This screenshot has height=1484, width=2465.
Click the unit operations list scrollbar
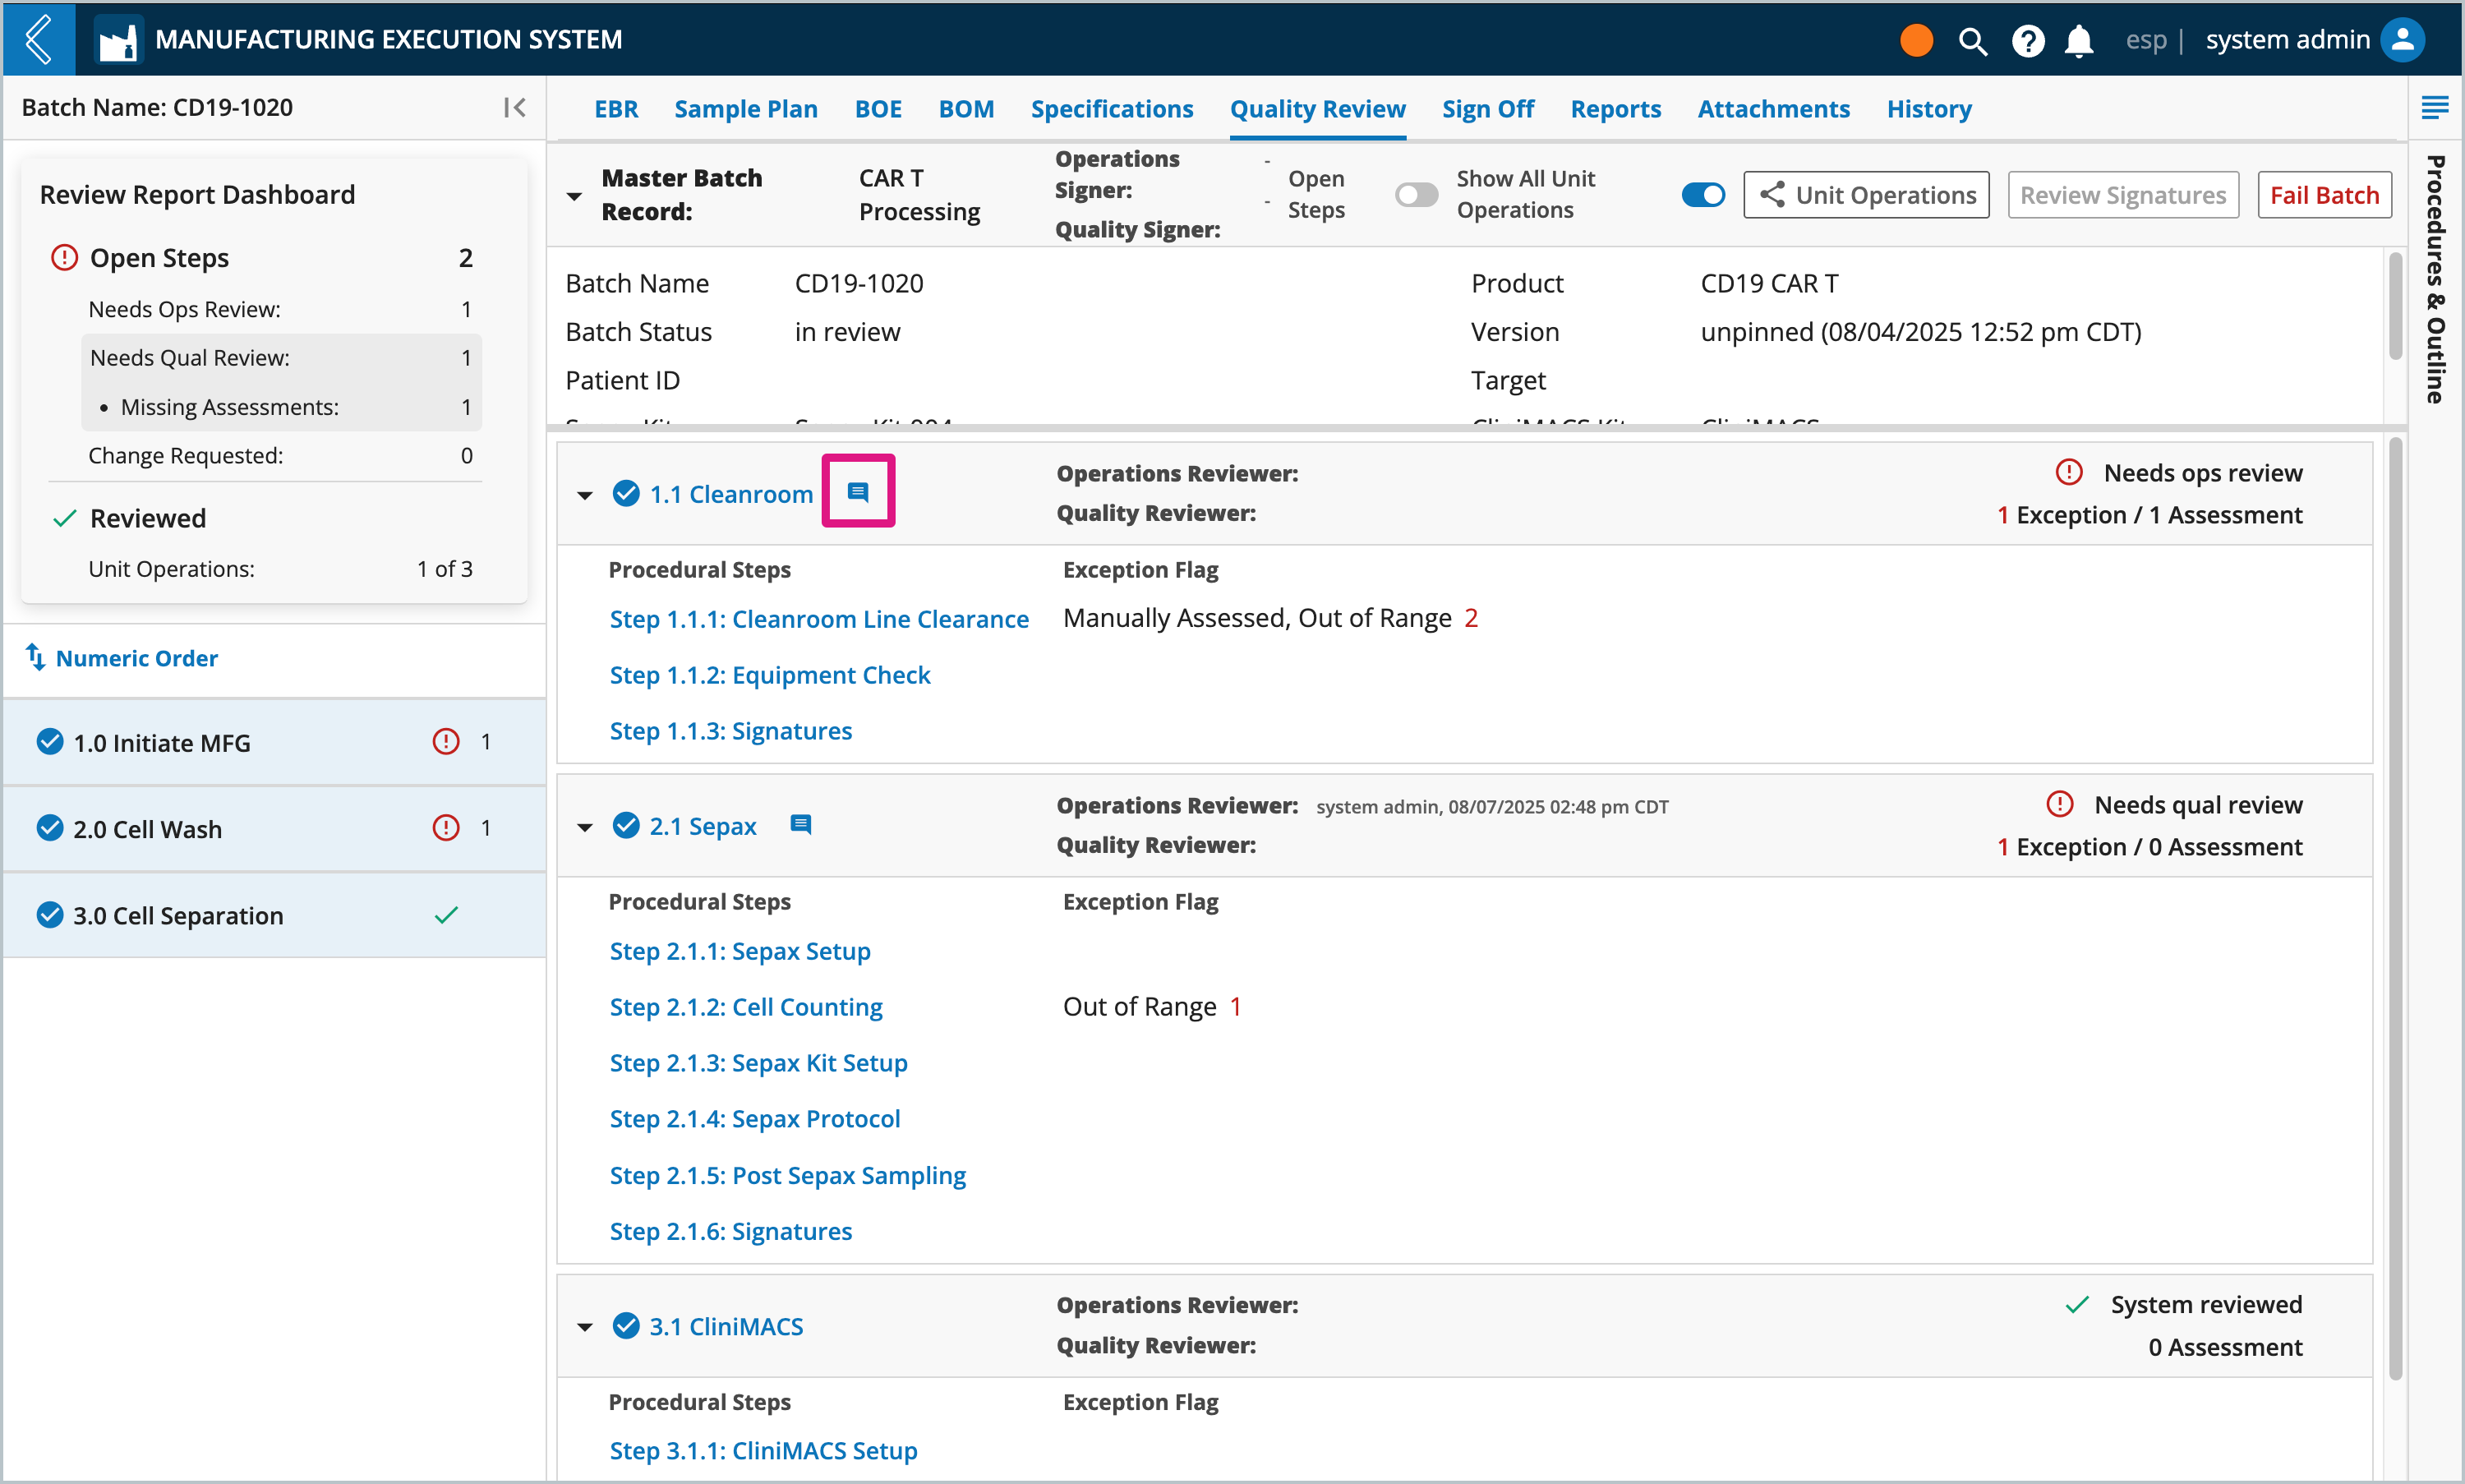tap(2395, 908)
